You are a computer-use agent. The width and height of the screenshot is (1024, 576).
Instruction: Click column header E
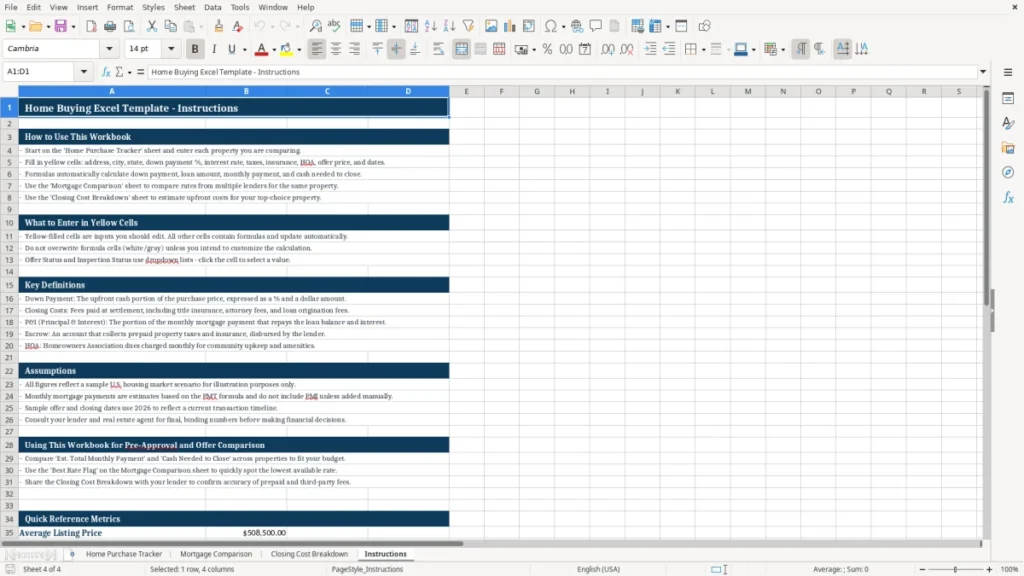[466, 91]
